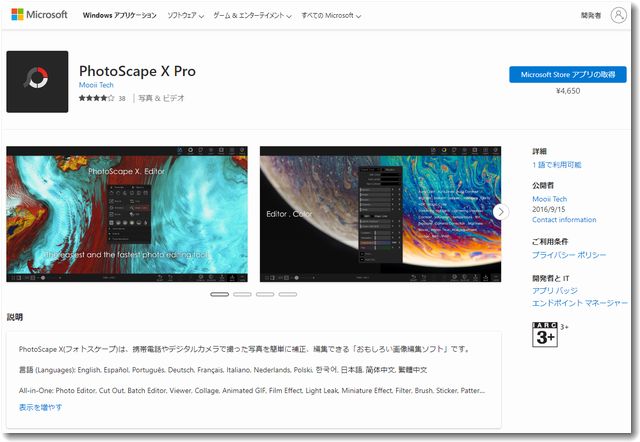Select the fourth carousel page indicator
This screenshot has width=640, height=442.
(288, 294)
